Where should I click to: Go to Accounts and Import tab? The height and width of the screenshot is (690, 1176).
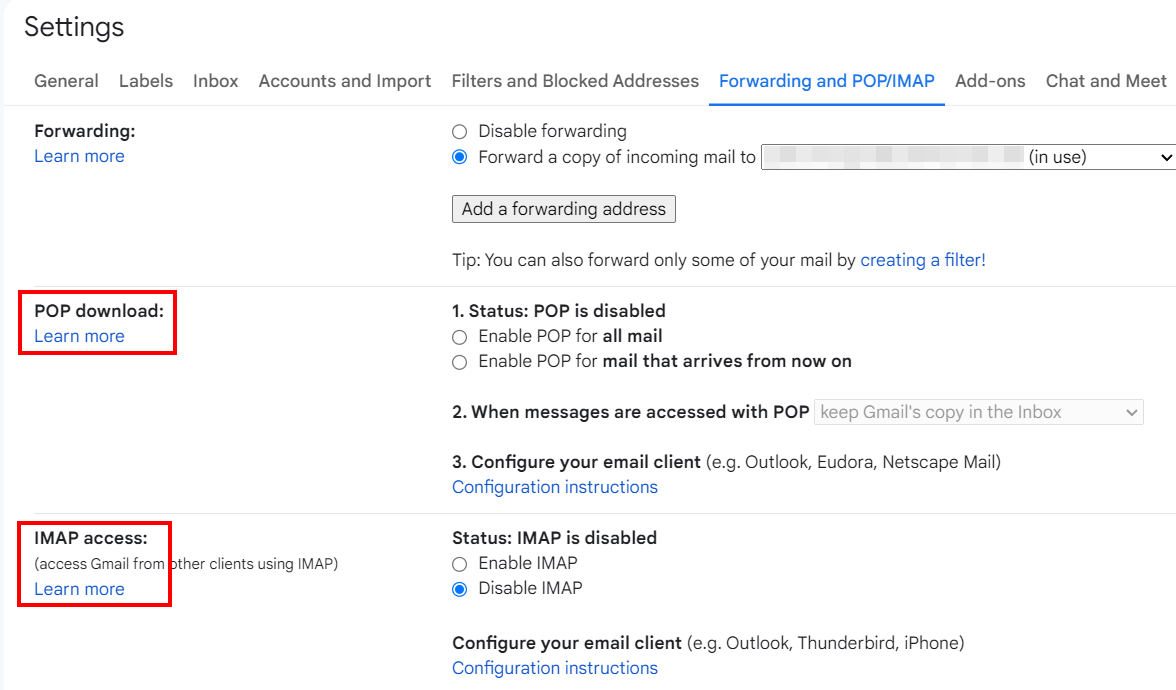pos(345,81)
